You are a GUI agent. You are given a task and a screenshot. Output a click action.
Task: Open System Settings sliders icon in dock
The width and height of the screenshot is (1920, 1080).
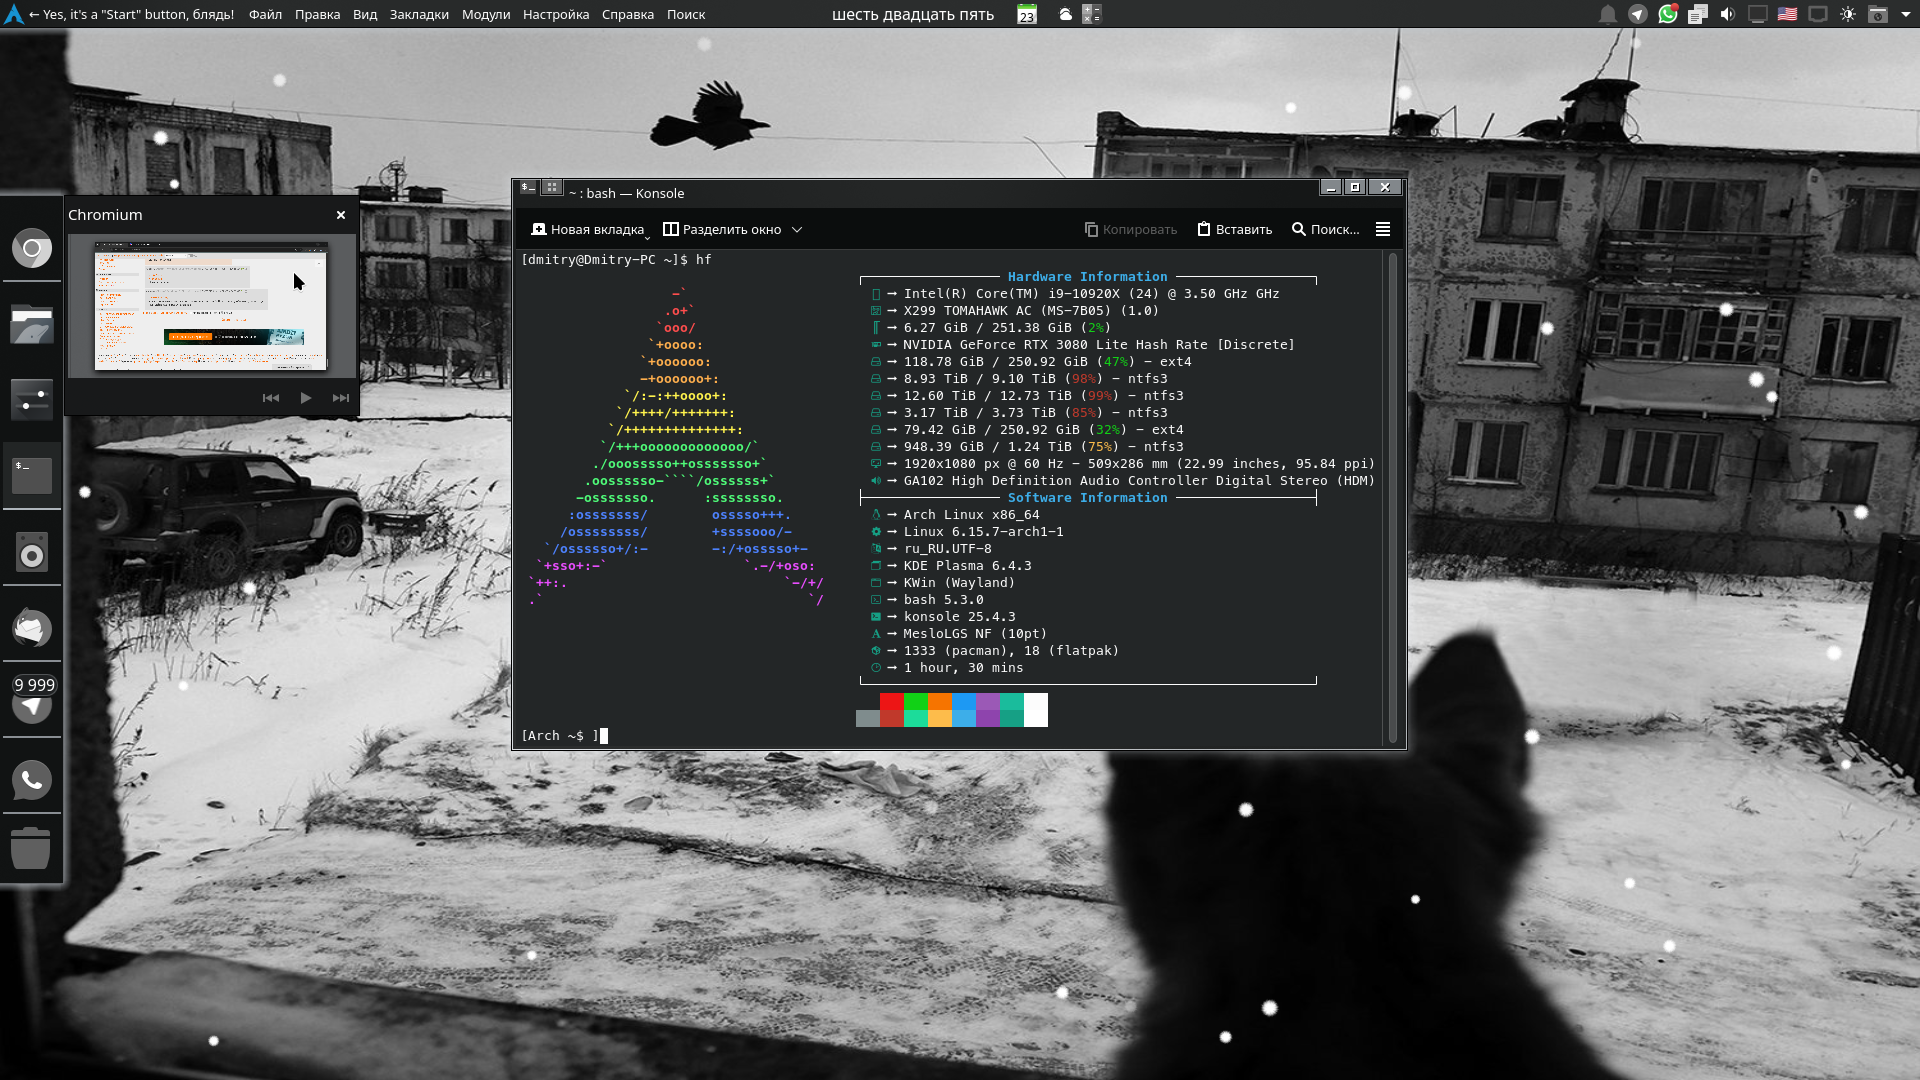[x=32, y=399]
